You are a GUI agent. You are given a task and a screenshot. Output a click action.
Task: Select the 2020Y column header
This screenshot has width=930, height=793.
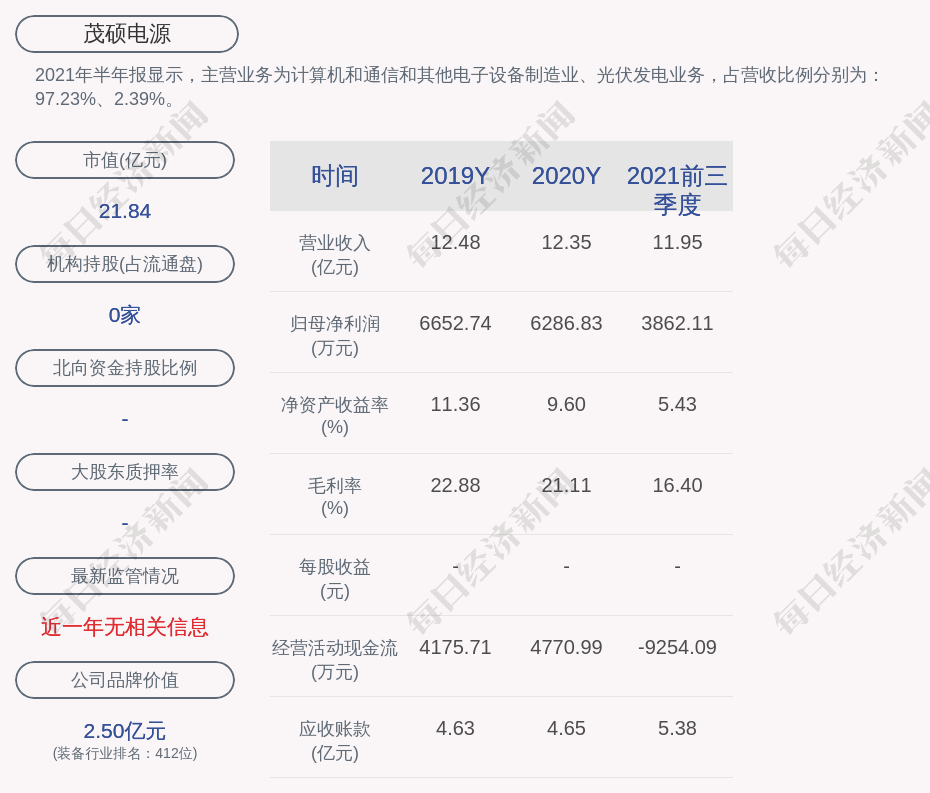tap(566, 176)
